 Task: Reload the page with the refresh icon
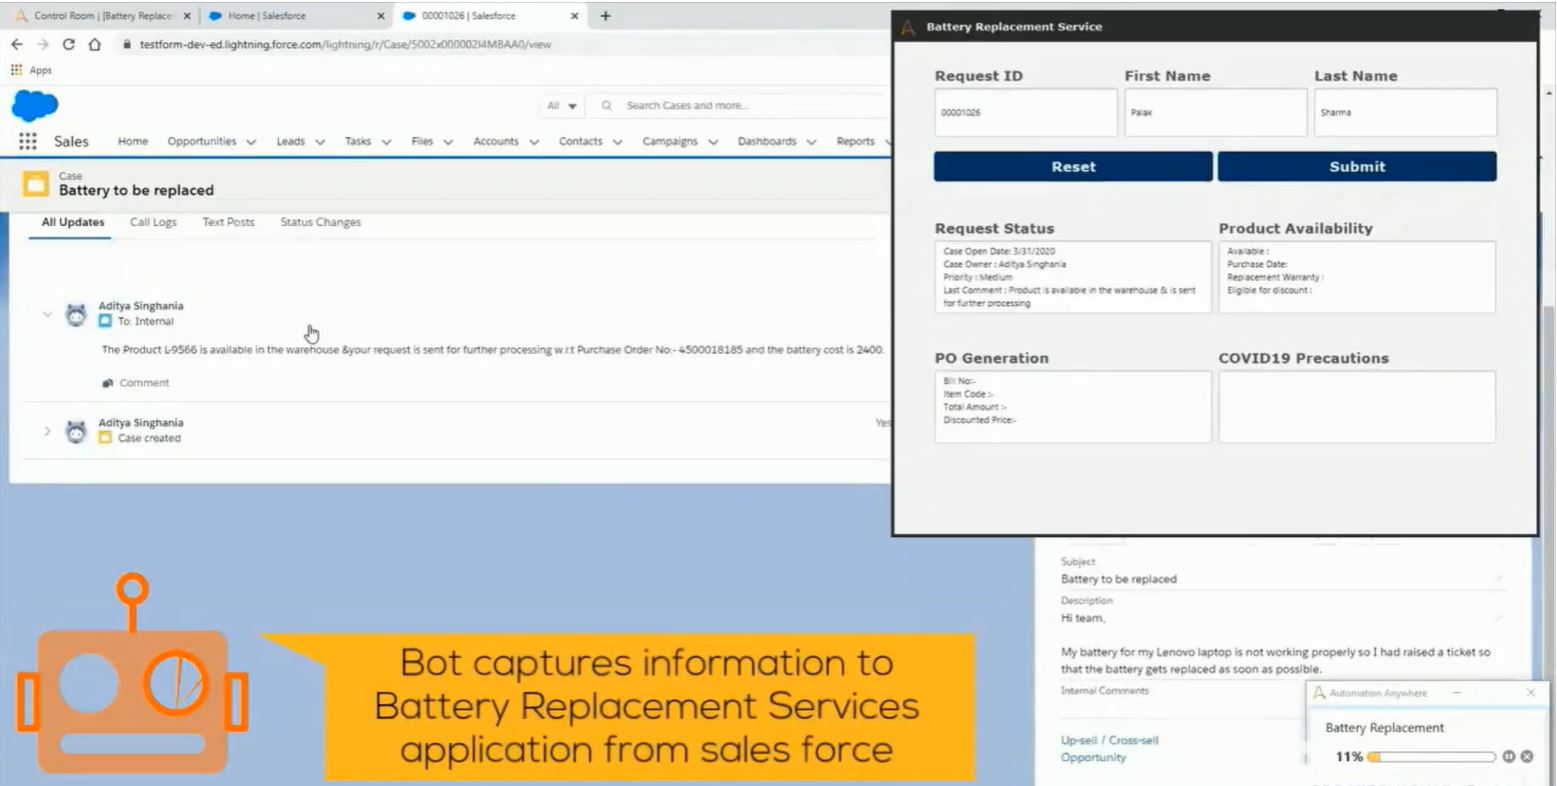click(x=68, y=44)
